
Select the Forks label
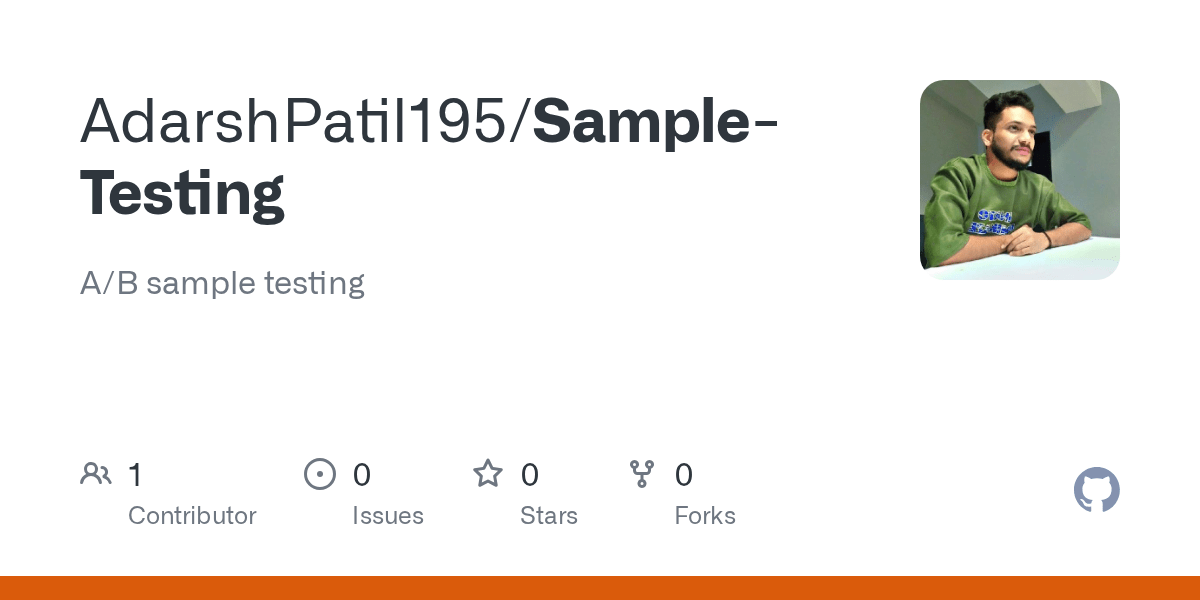pos(705,516)
